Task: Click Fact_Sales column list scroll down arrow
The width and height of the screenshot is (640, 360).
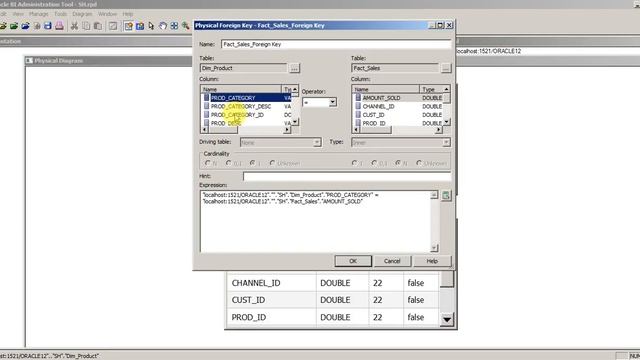Action: point(447,122)
